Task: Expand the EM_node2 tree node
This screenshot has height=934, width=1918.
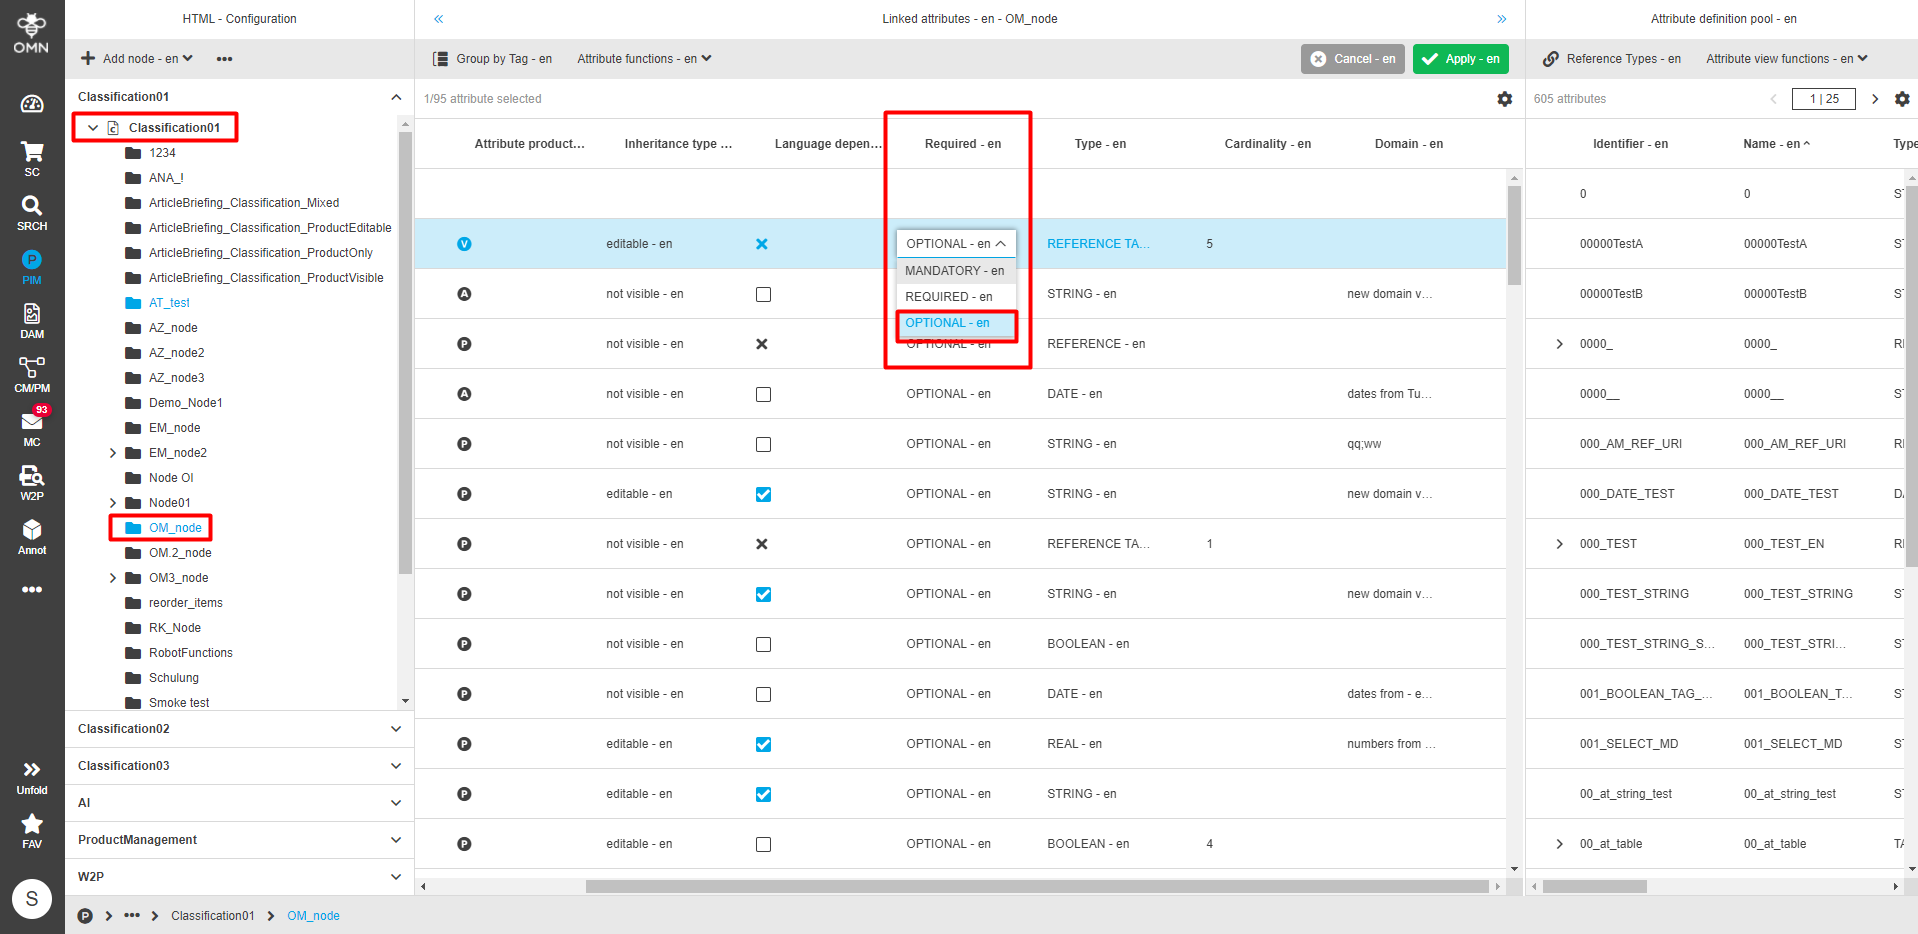Action: tap(113, 452)
